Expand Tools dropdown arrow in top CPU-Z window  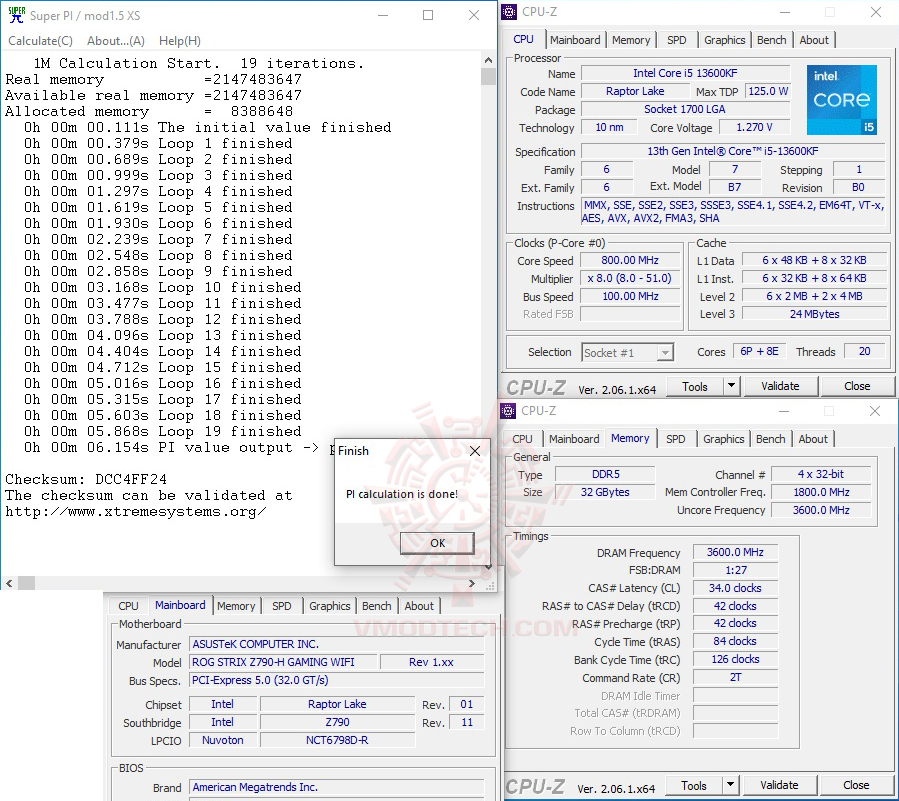pos(732,386)
